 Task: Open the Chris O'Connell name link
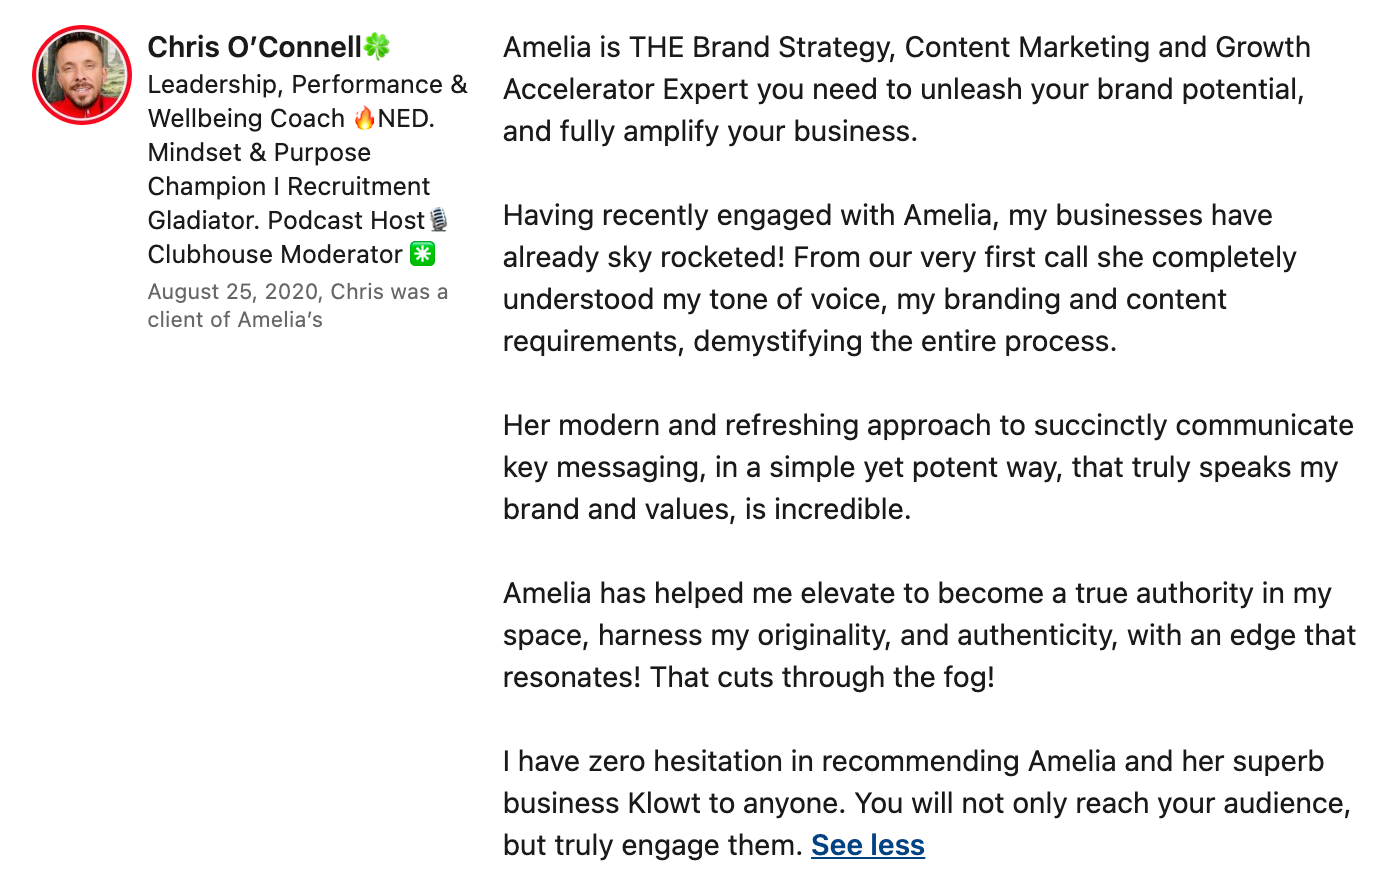click(254, 47)
